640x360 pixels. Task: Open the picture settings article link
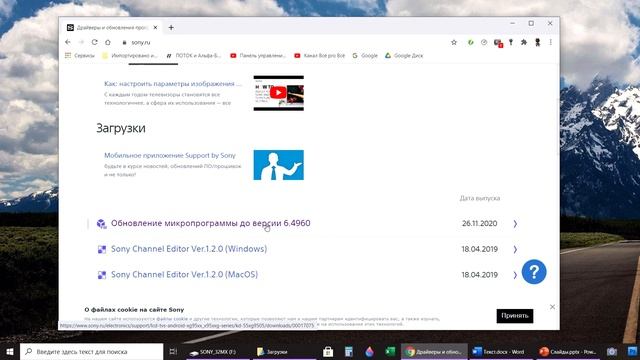[x=173, y=84]
